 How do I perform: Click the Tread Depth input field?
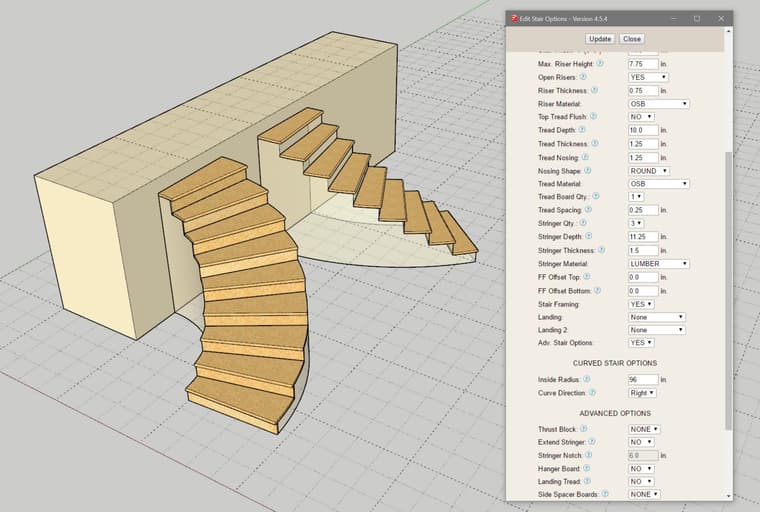[x=643, y=130]
